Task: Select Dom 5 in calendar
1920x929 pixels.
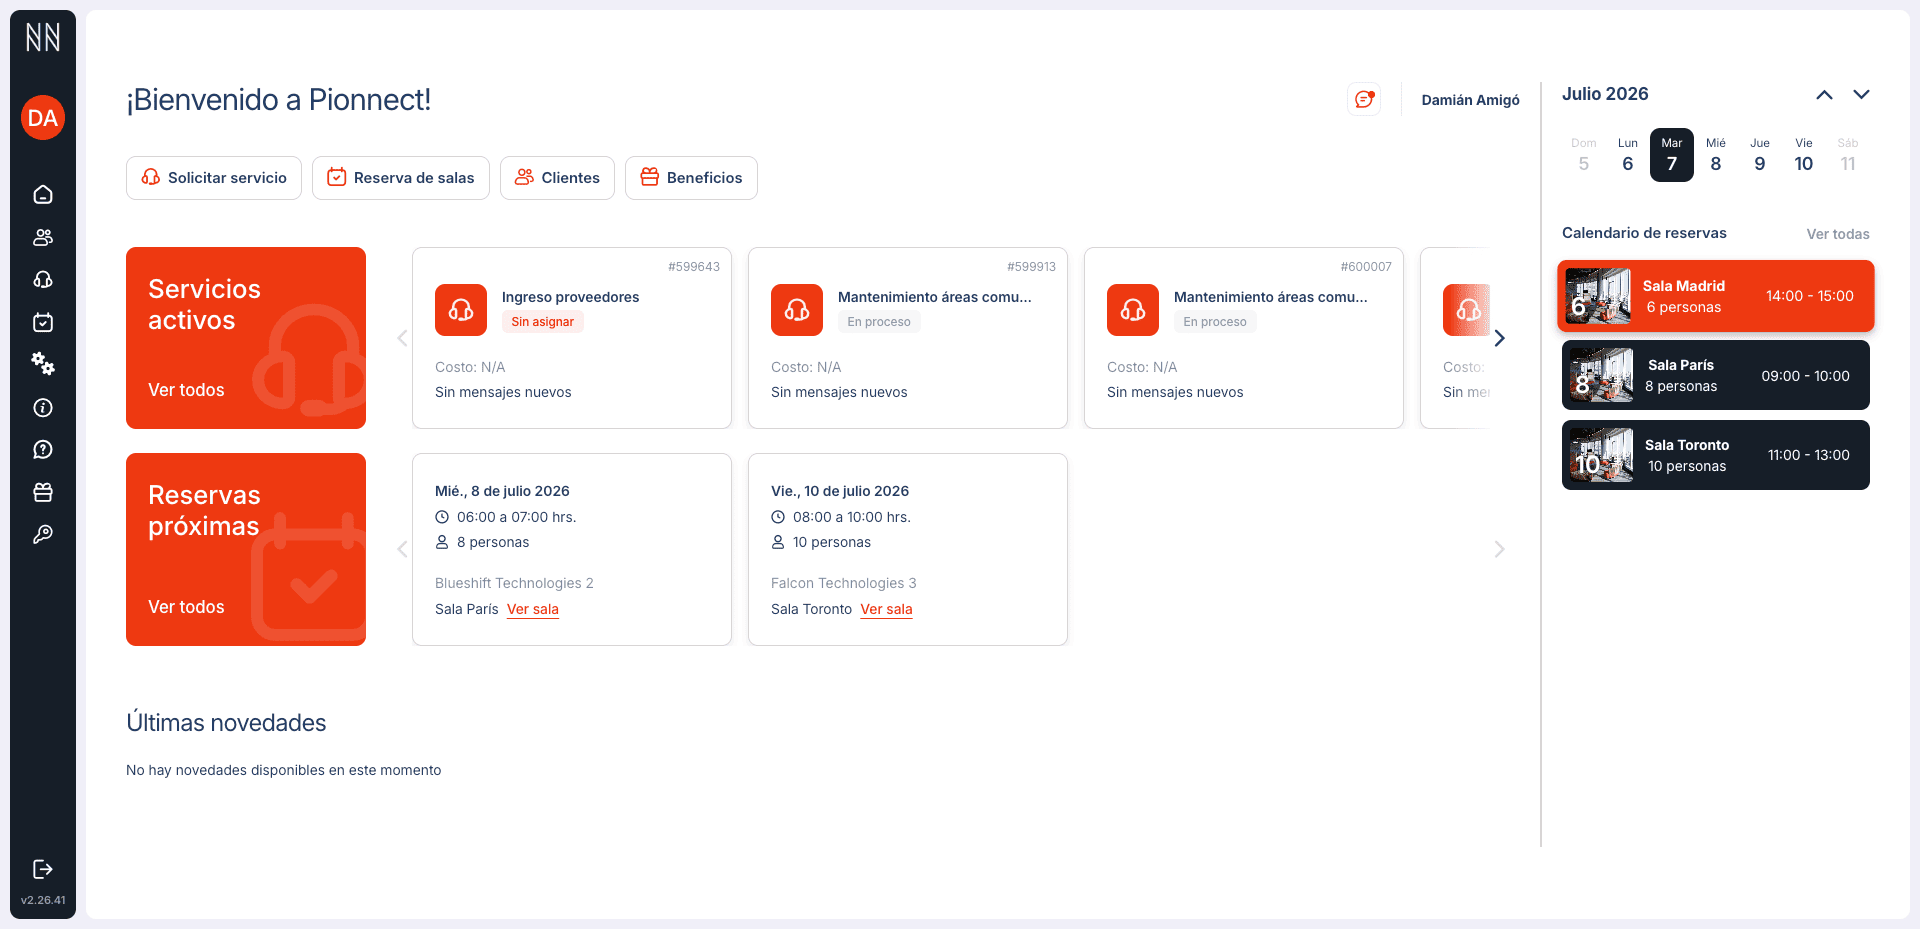Action: [x=1584, y=155]
